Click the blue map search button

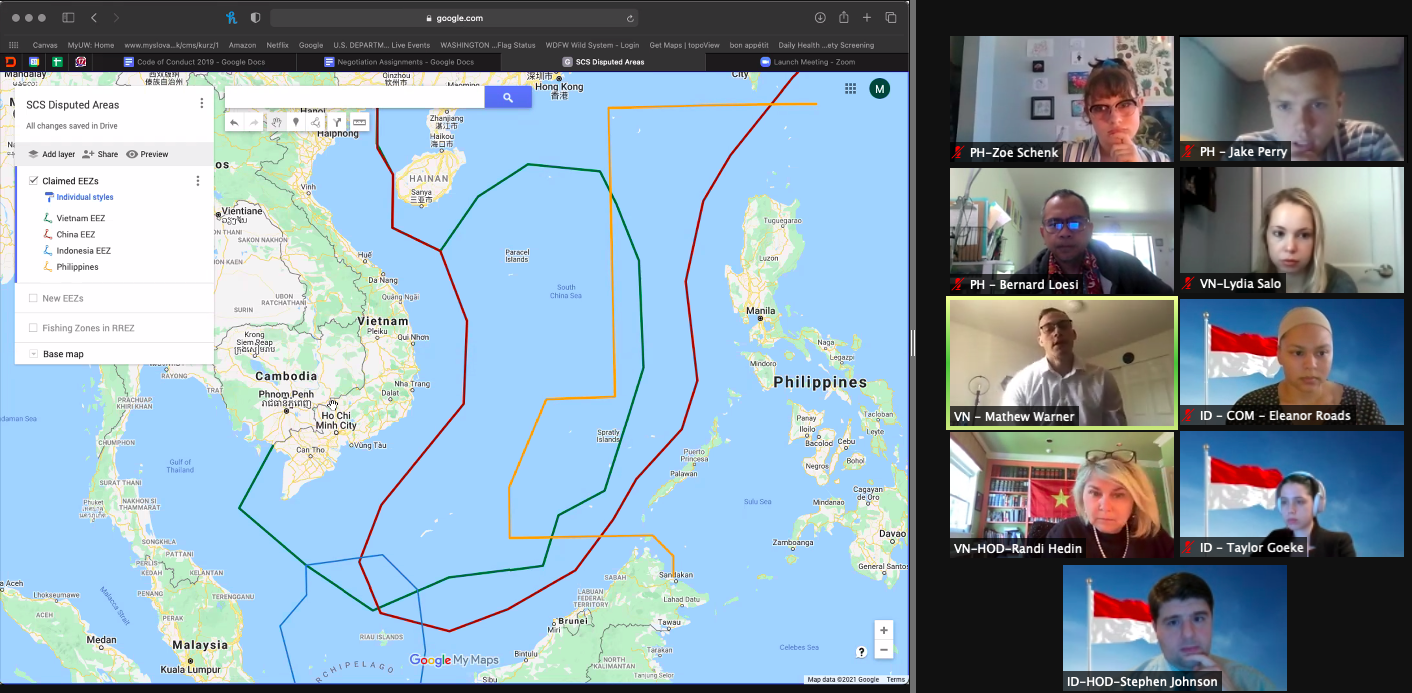point(508,97)
